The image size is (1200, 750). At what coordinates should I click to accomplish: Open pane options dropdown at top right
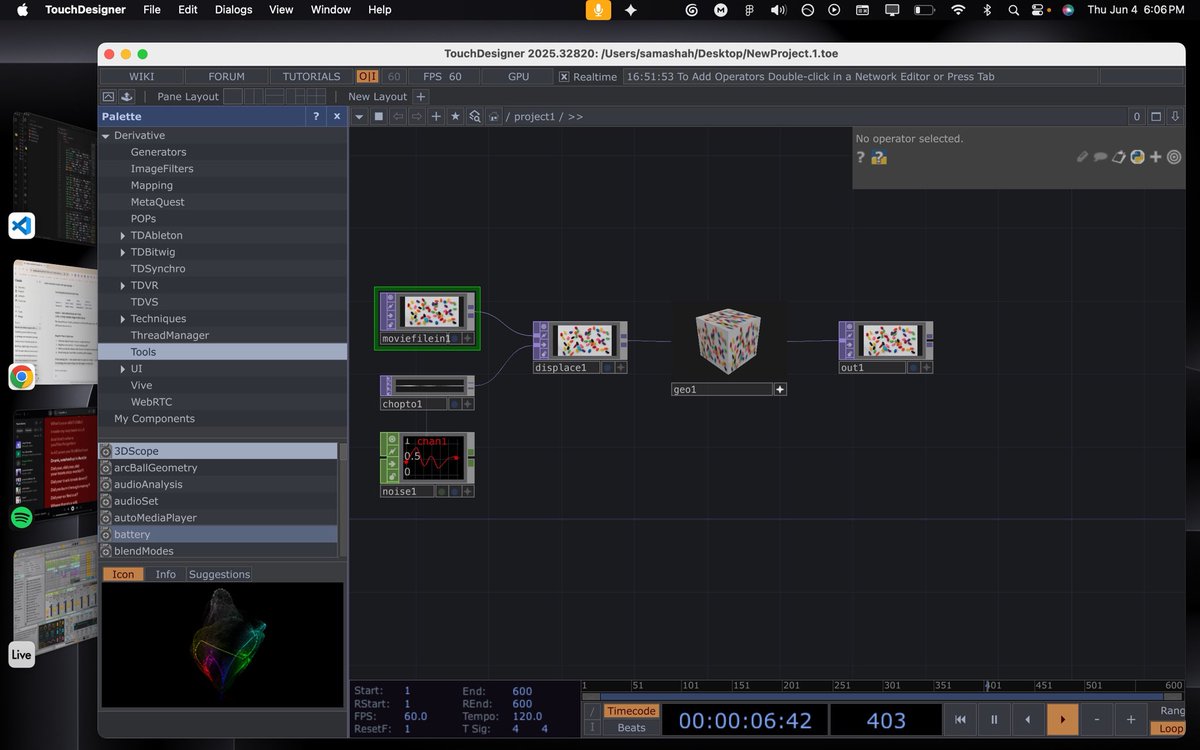(1175, 116)
